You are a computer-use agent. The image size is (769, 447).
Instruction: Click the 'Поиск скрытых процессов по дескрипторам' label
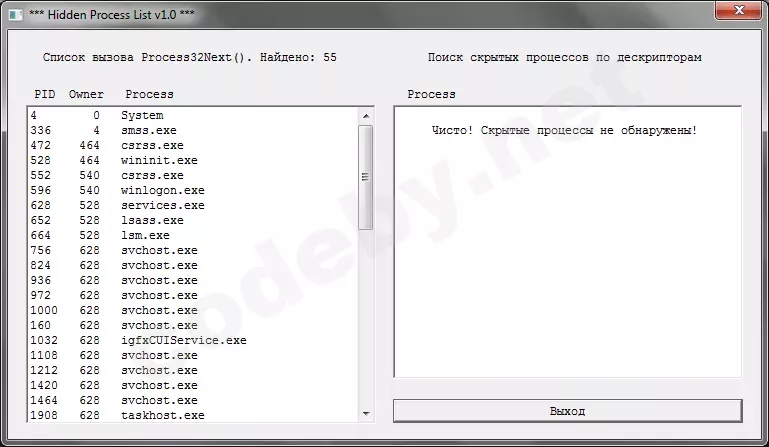(564, 57)
